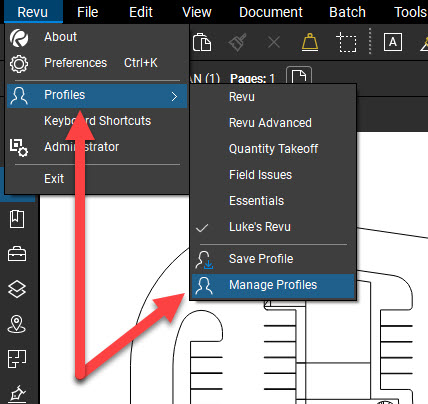Switch to the Essentials profile
Screen dimensions: 428x404
(x=273, y=201)
